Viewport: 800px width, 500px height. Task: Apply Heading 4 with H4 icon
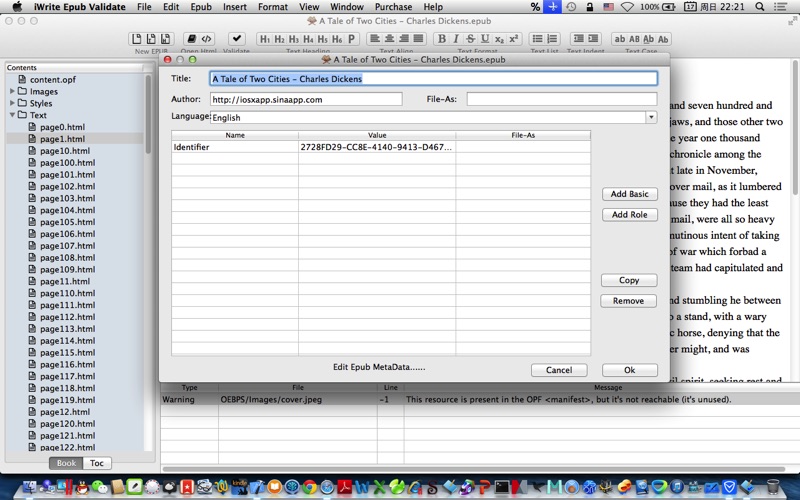[x=308, y=39]
